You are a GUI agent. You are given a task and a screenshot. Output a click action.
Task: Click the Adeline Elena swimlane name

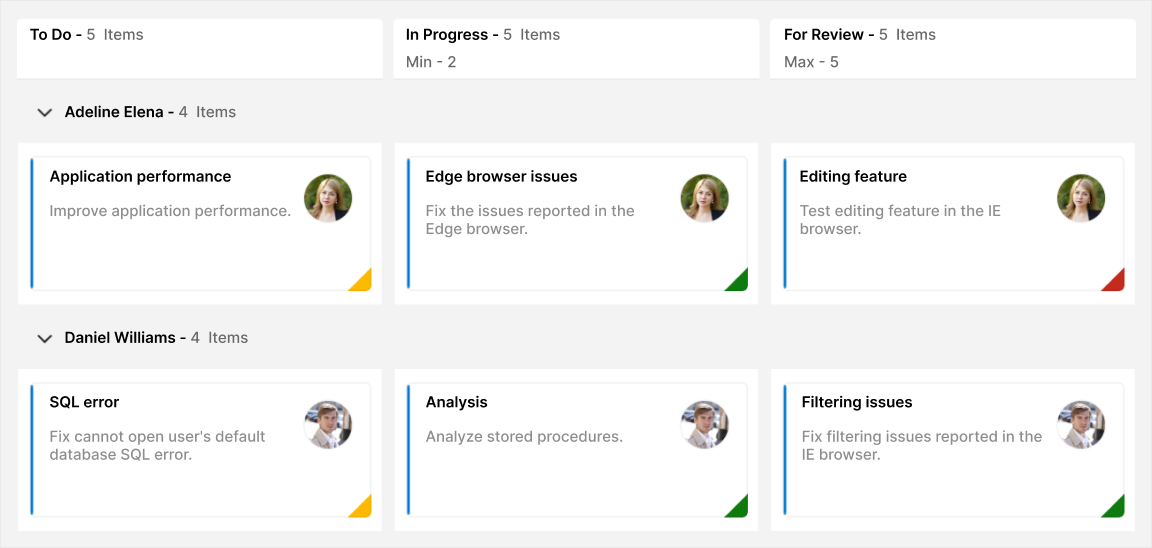(114, 113)
